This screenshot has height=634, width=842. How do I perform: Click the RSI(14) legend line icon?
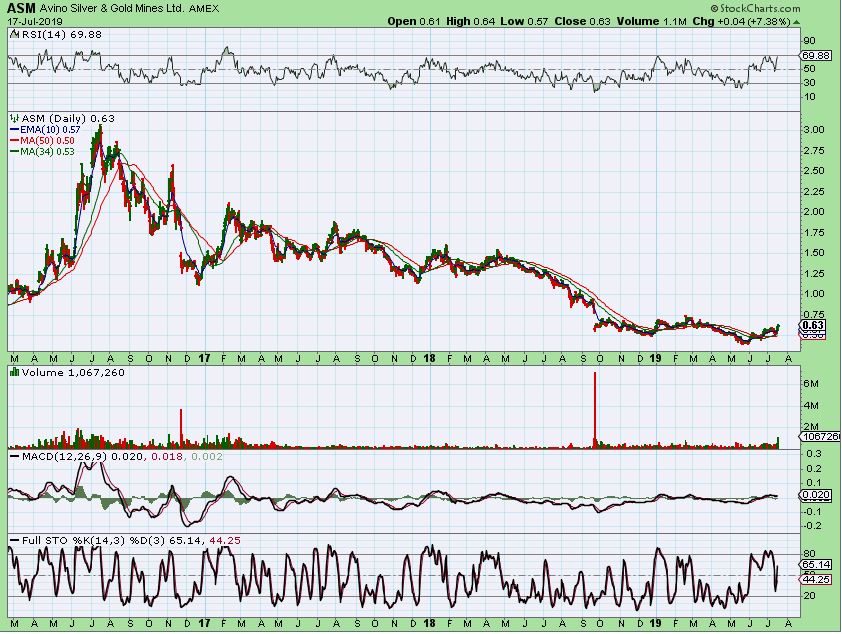tap(15, 34)
